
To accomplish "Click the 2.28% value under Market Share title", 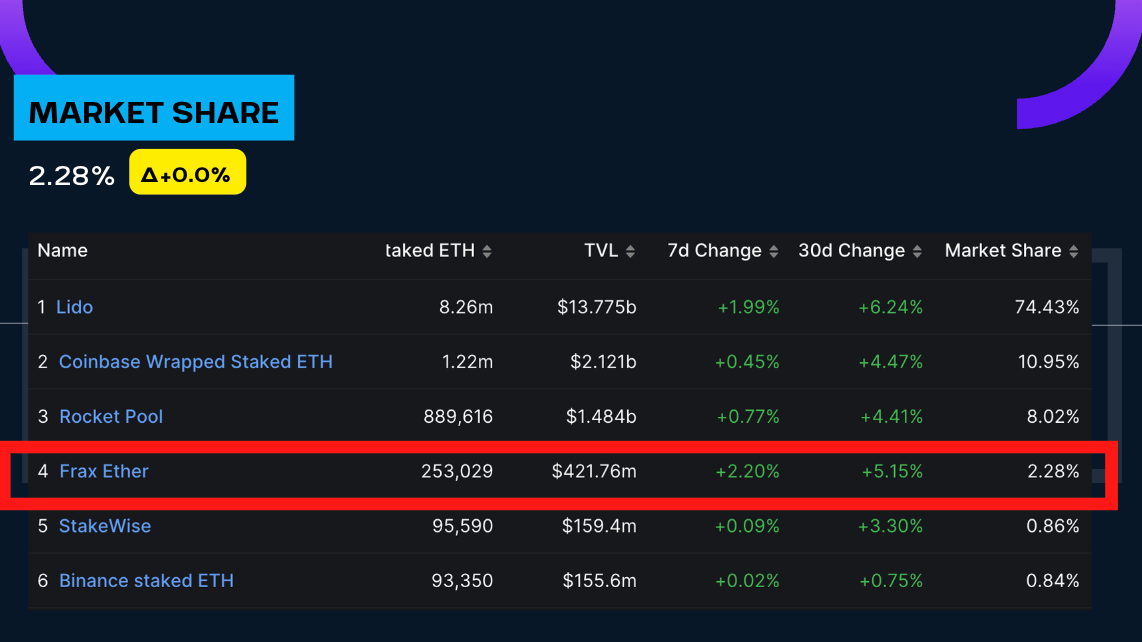I will coord(72,176).
